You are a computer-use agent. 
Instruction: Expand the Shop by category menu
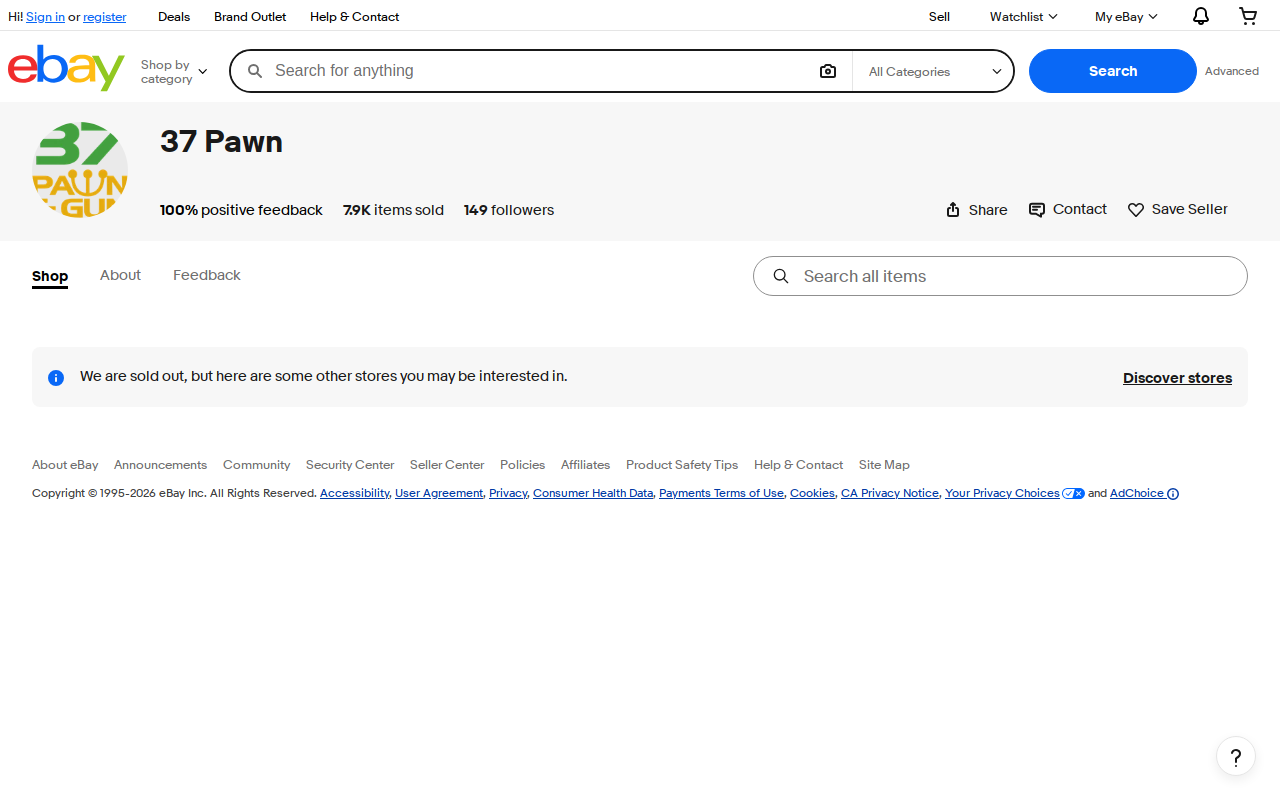tap(174, 72)
